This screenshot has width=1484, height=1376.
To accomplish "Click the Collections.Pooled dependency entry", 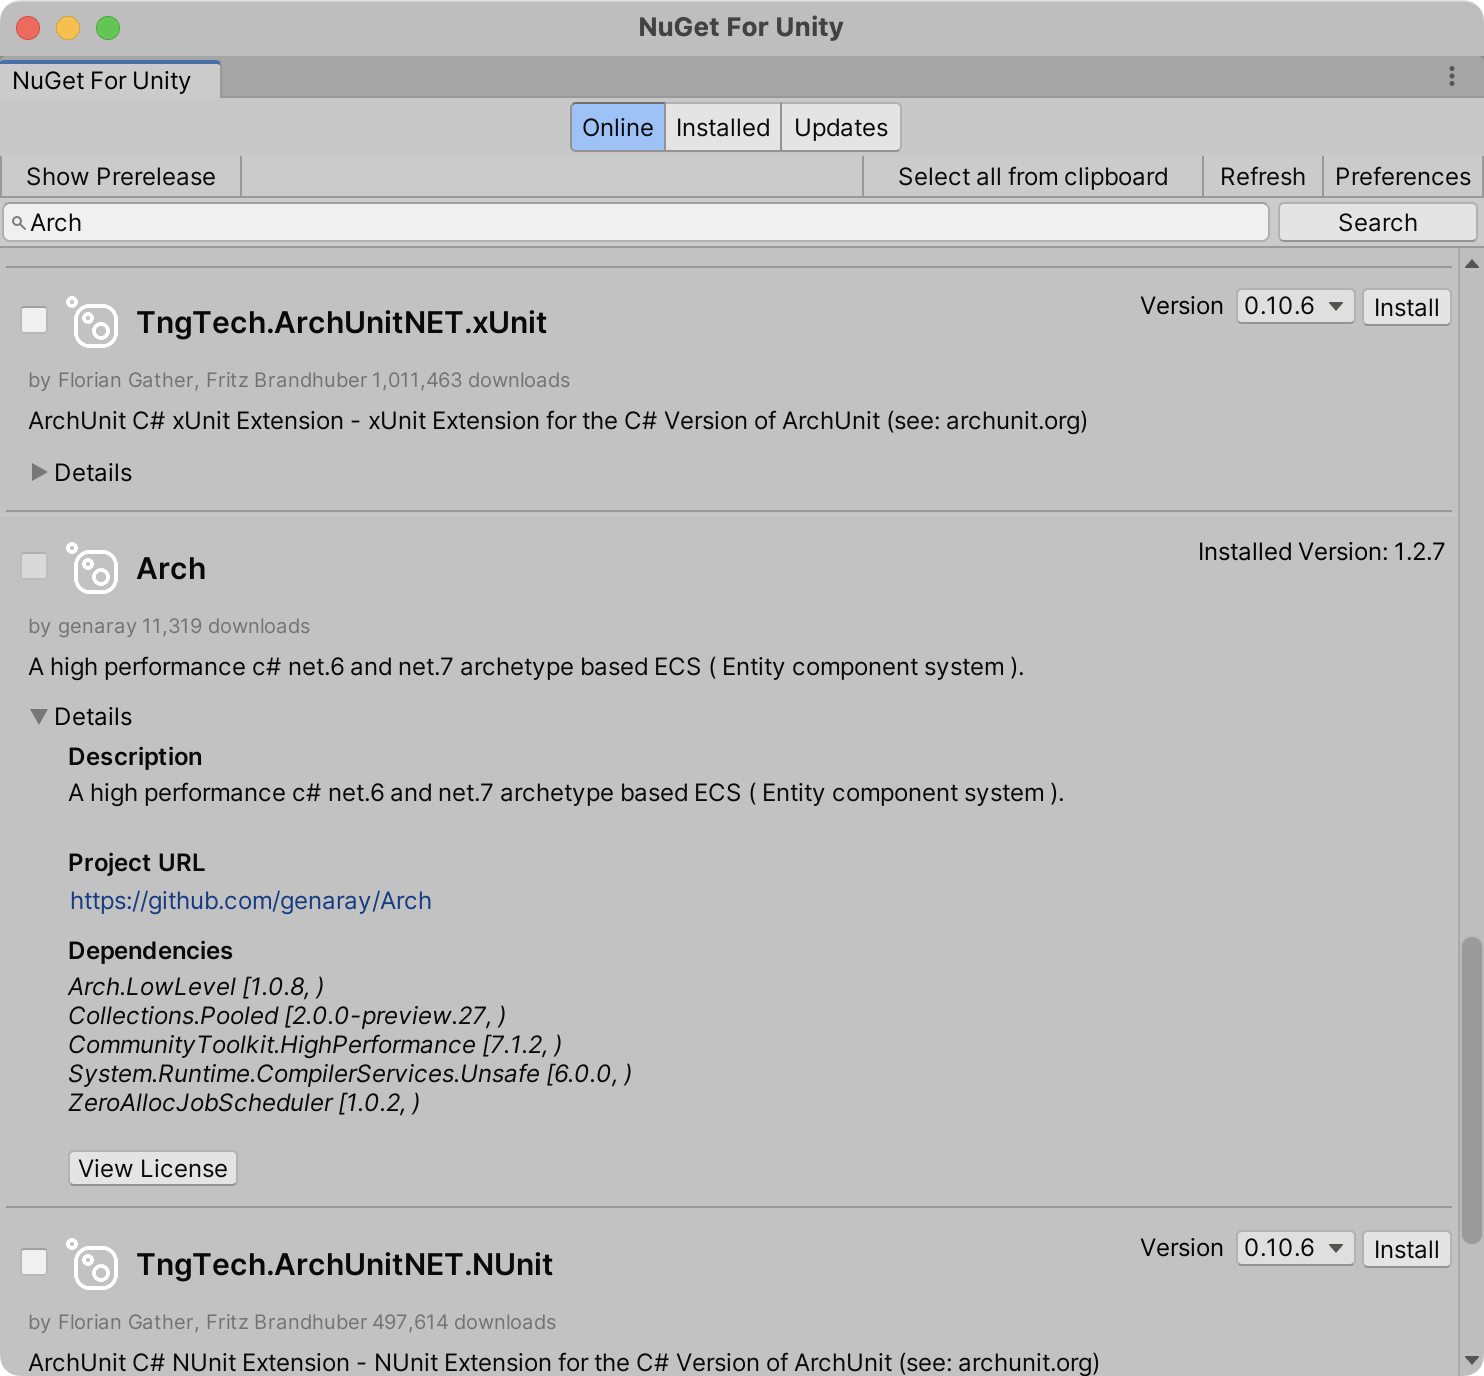I will tap(287, 1016).
